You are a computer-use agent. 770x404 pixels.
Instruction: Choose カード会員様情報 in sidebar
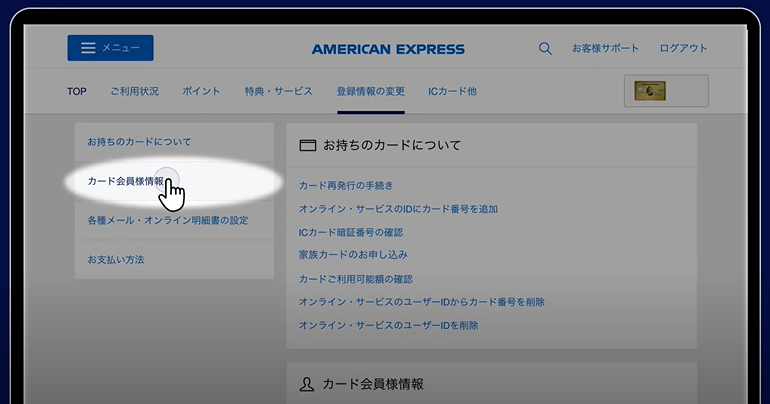click(126, 182)
